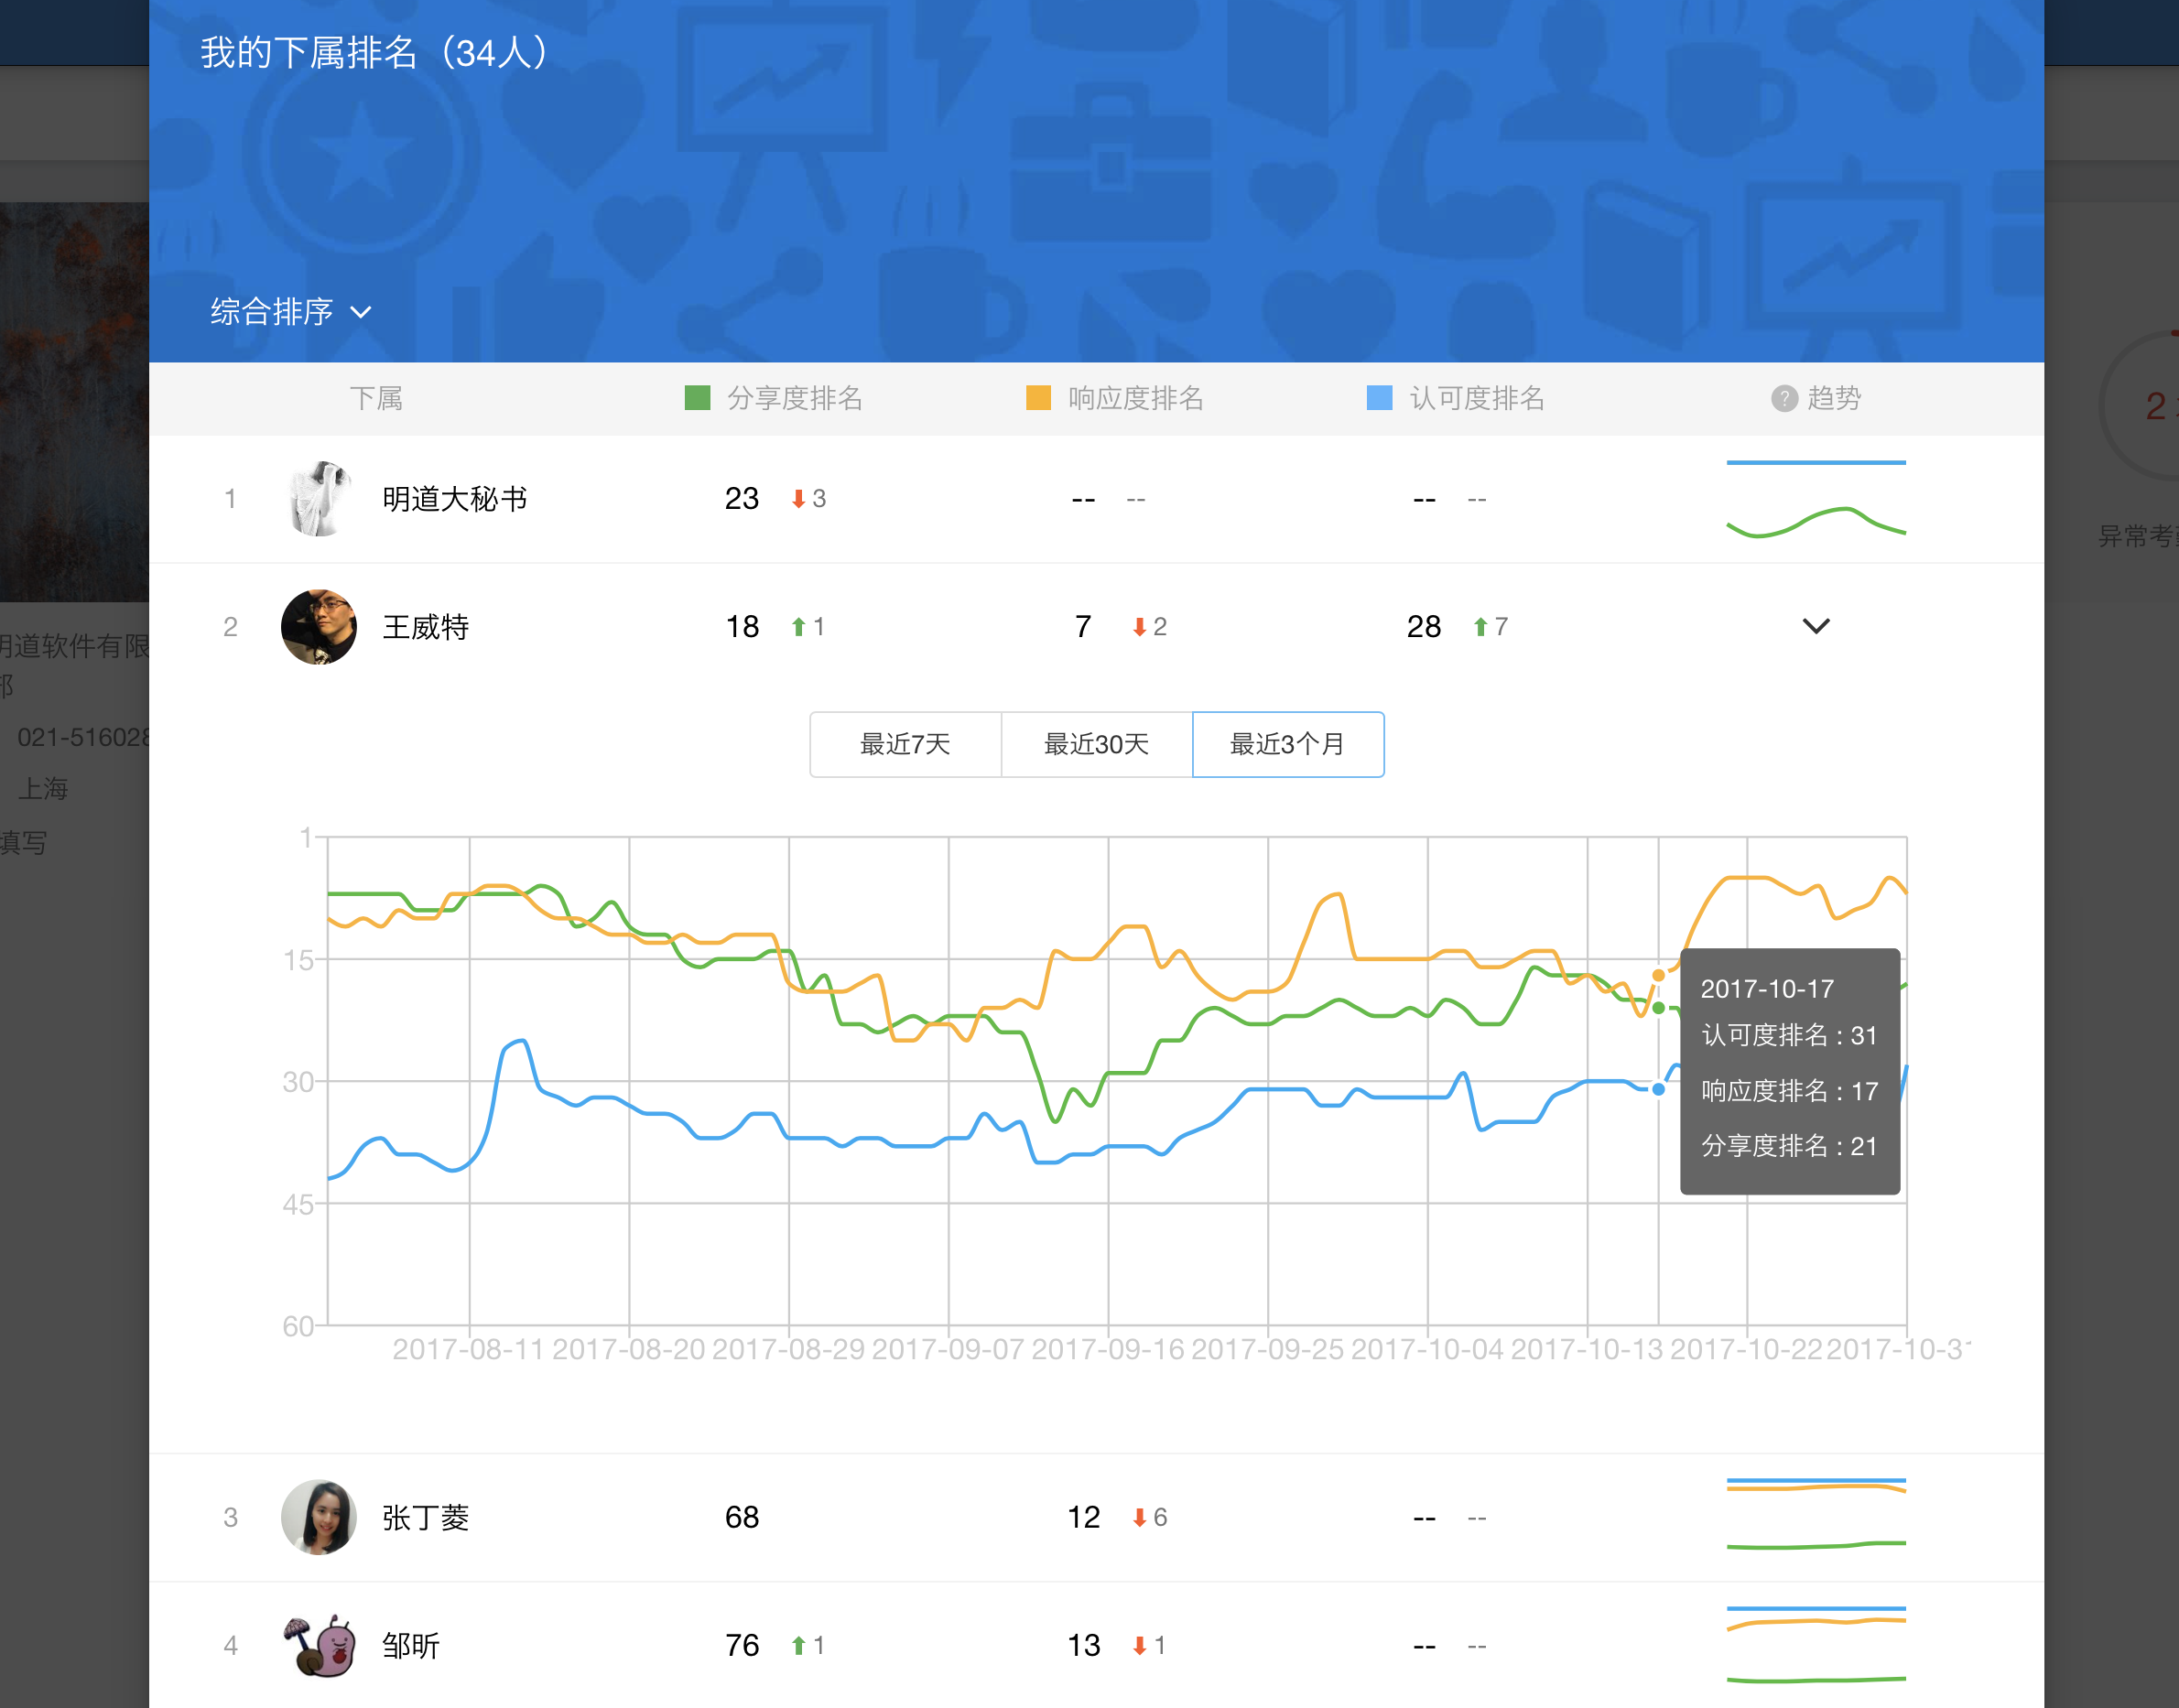Viewport: 2179px width, 1708px height.
Task: Click the blue 认可度排名 legend swatch
Action: click(x=1379, y=398)
